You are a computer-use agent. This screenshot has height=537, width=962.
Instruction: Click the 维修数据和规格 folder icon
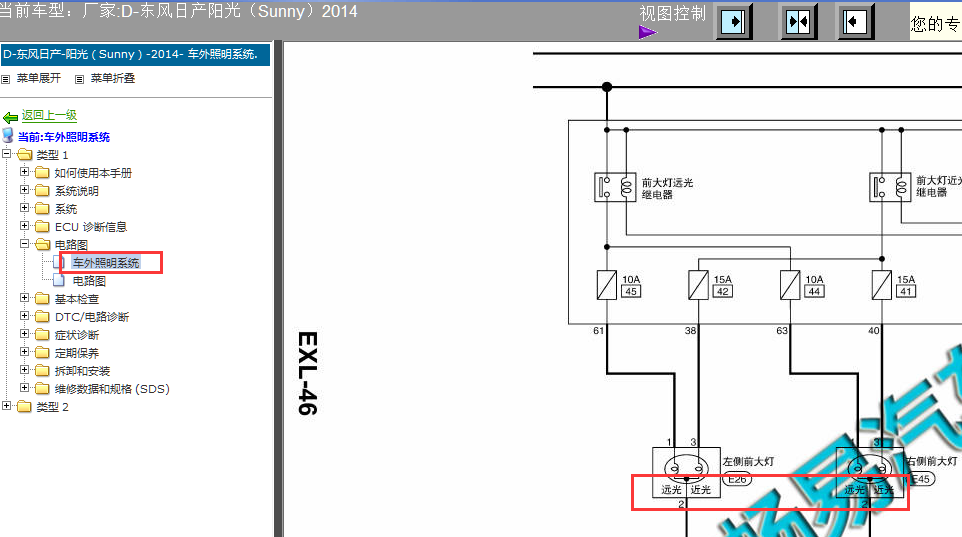(42, 388)
